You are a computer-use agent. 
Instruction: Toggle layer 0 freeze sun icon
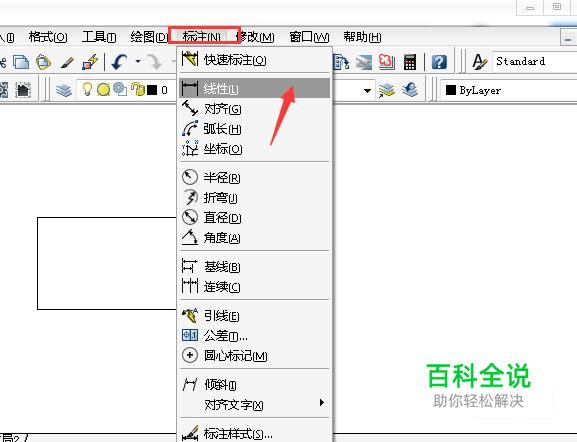103,89
